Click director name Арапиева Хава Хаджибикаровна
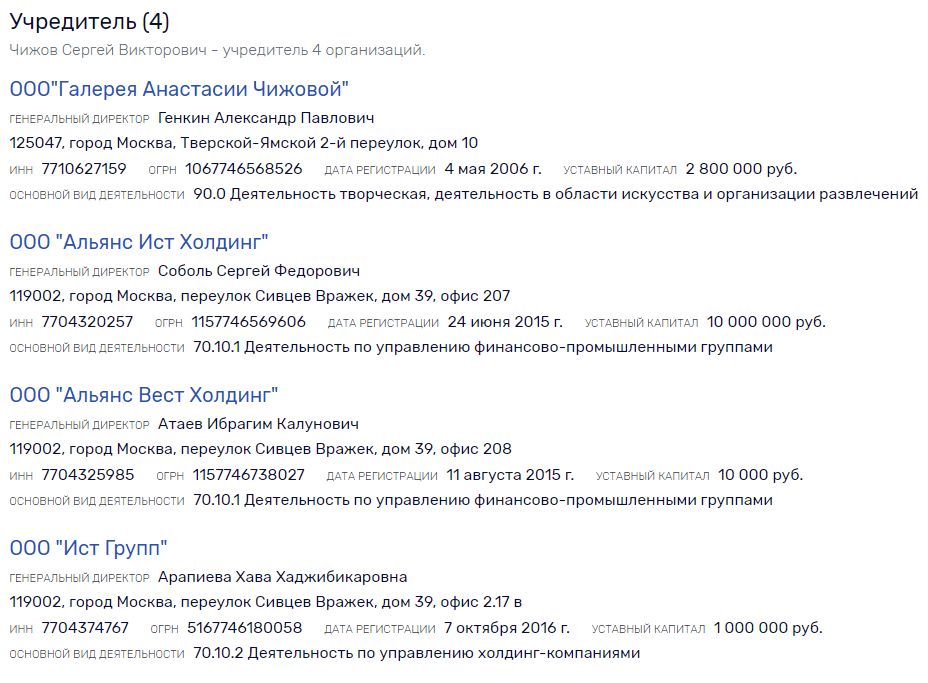928x683 pixels. pyautogui.click(x=282, y=576)
